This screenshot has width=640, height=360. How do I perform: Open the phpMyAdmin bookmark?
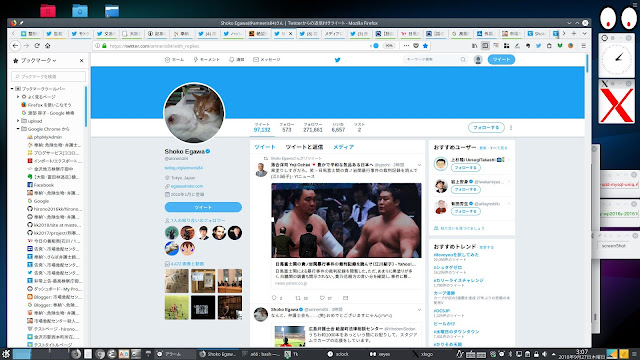(x=48, y=137)
